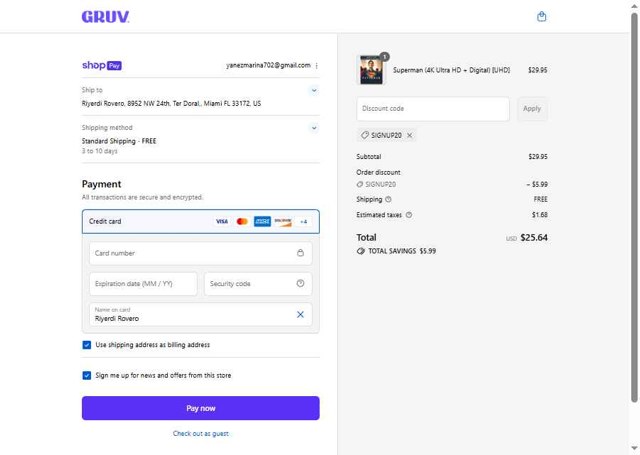Open the Security code help icon

click(300, 283)
